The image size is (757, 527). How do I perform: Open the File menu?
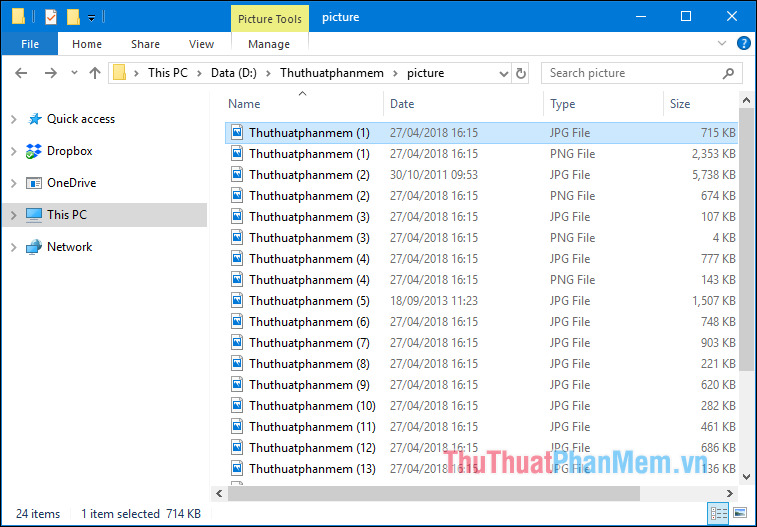coord(30,44)
